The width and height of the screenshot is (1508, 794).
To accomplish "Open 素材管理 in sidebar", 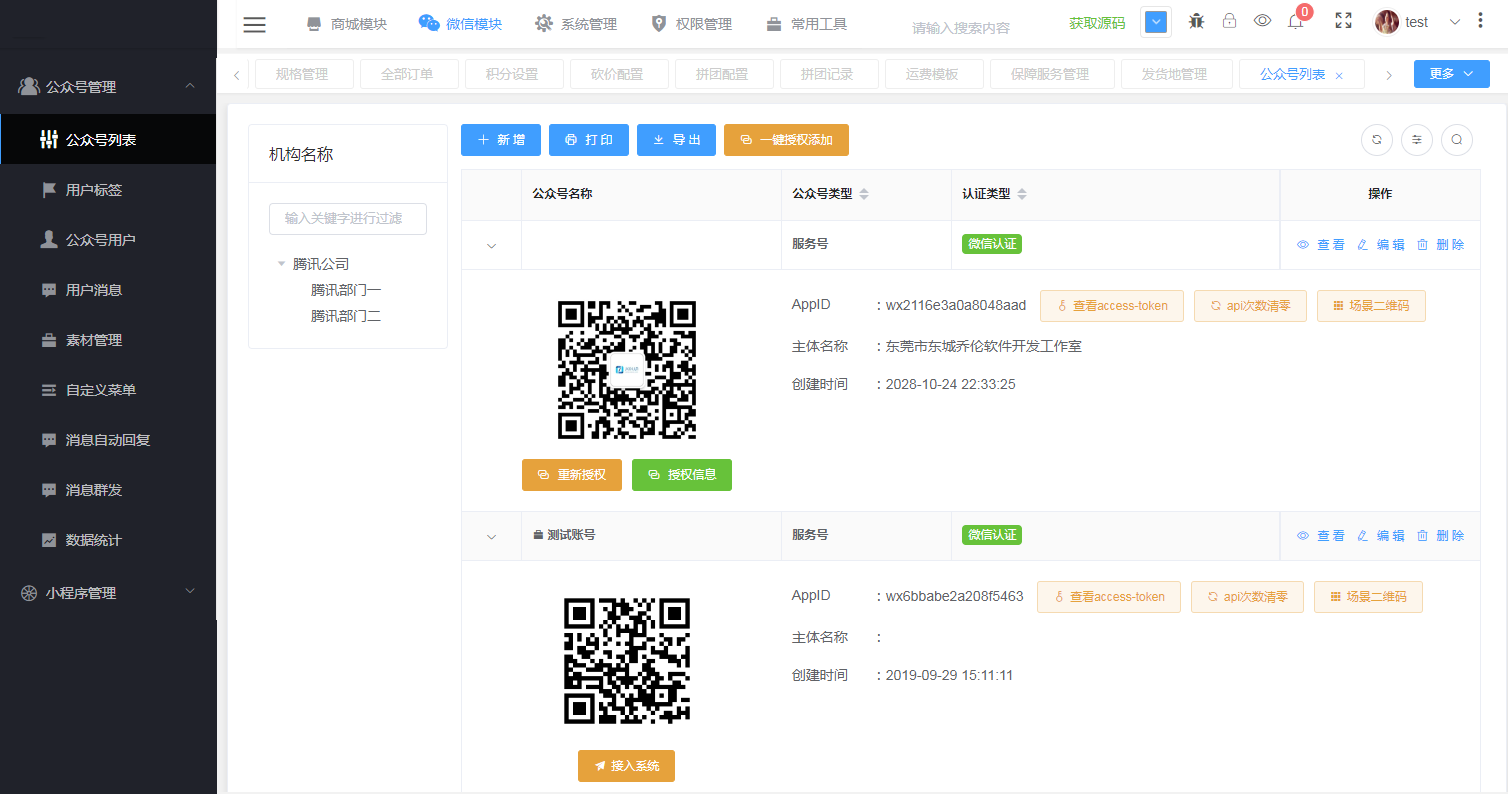I will click(x=108, y=340).
